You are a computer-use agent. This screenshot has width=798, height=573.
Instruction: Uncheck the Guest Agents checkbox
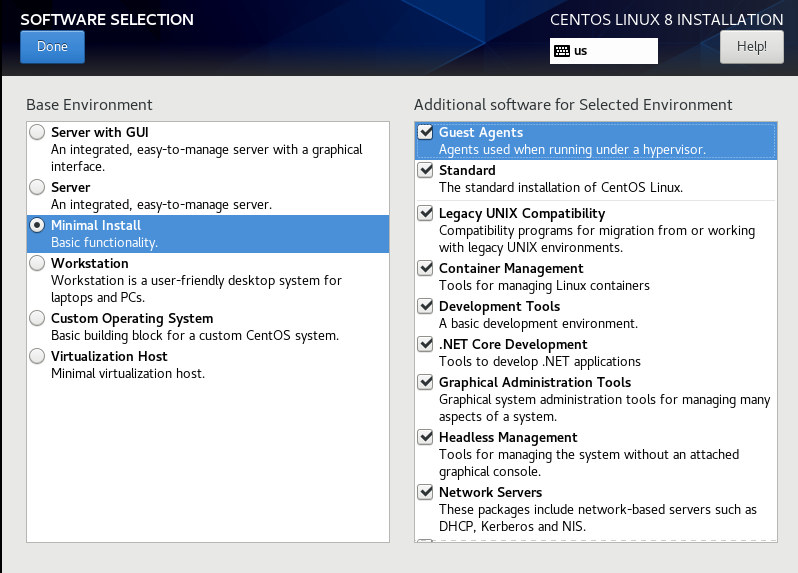click(x=426, y=132)
